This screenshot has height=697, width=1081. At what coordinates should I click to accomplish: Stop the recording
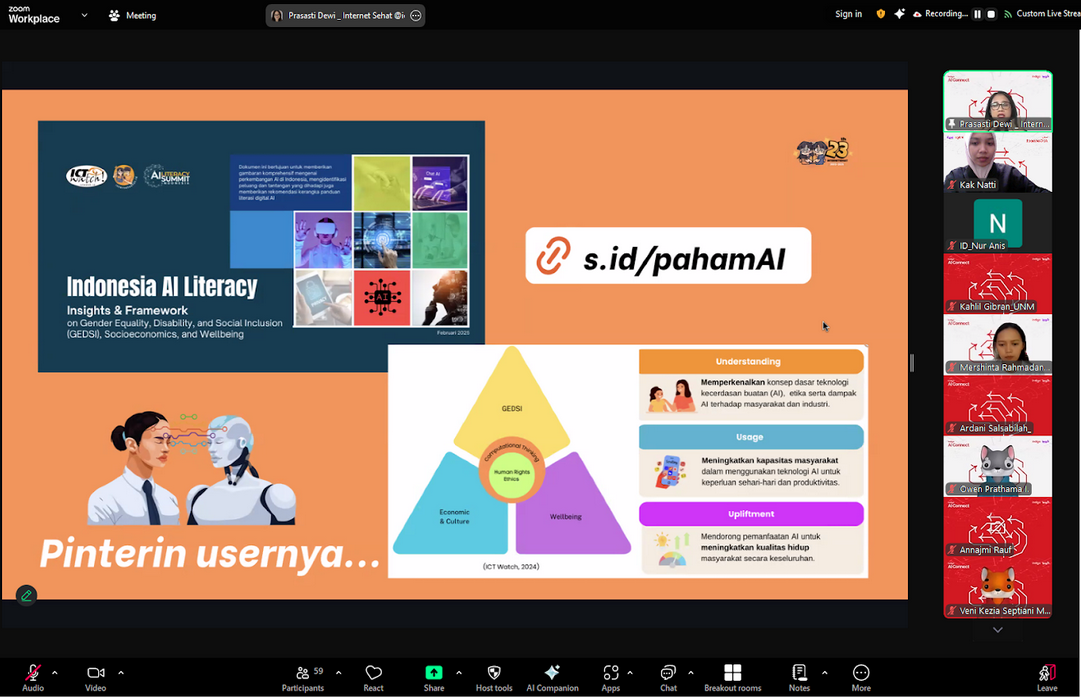[991, 14]
